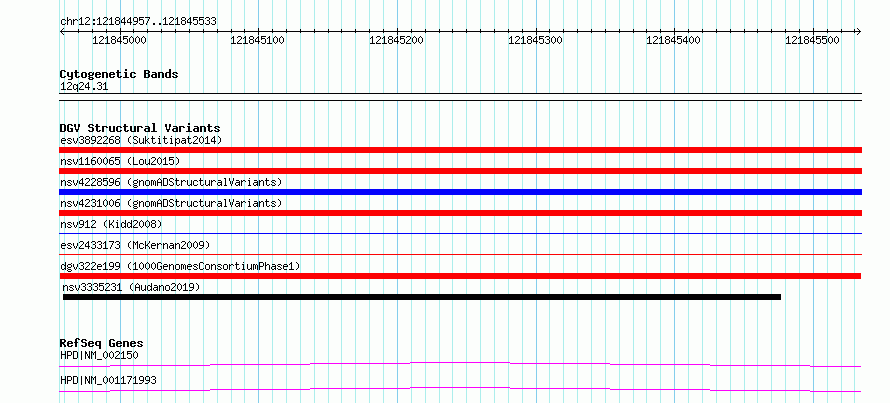
Task: Select the red bar under esv3892268
Action: pos(460,150)
